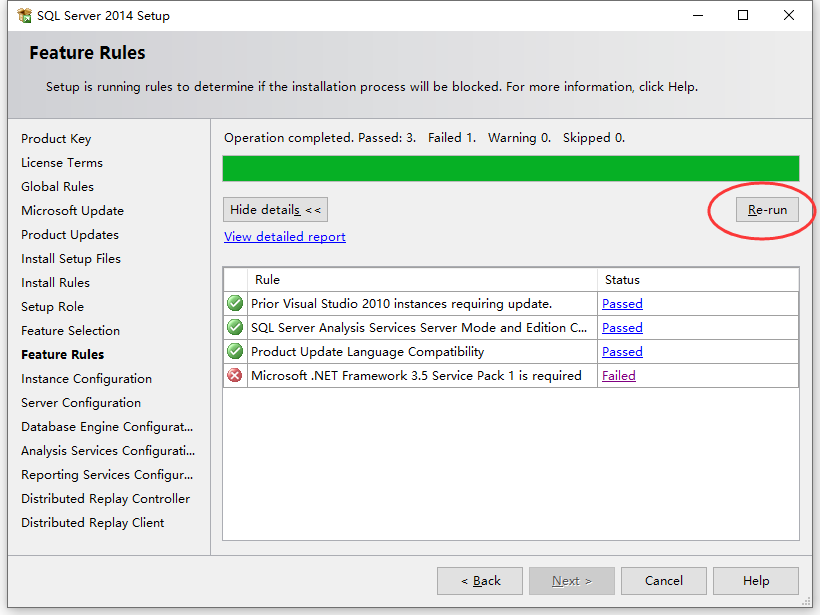The width and height of the screenshot is (820, 615).
Task: Click the green check icon for Product Update Language rule
Action: pos(235,351)
